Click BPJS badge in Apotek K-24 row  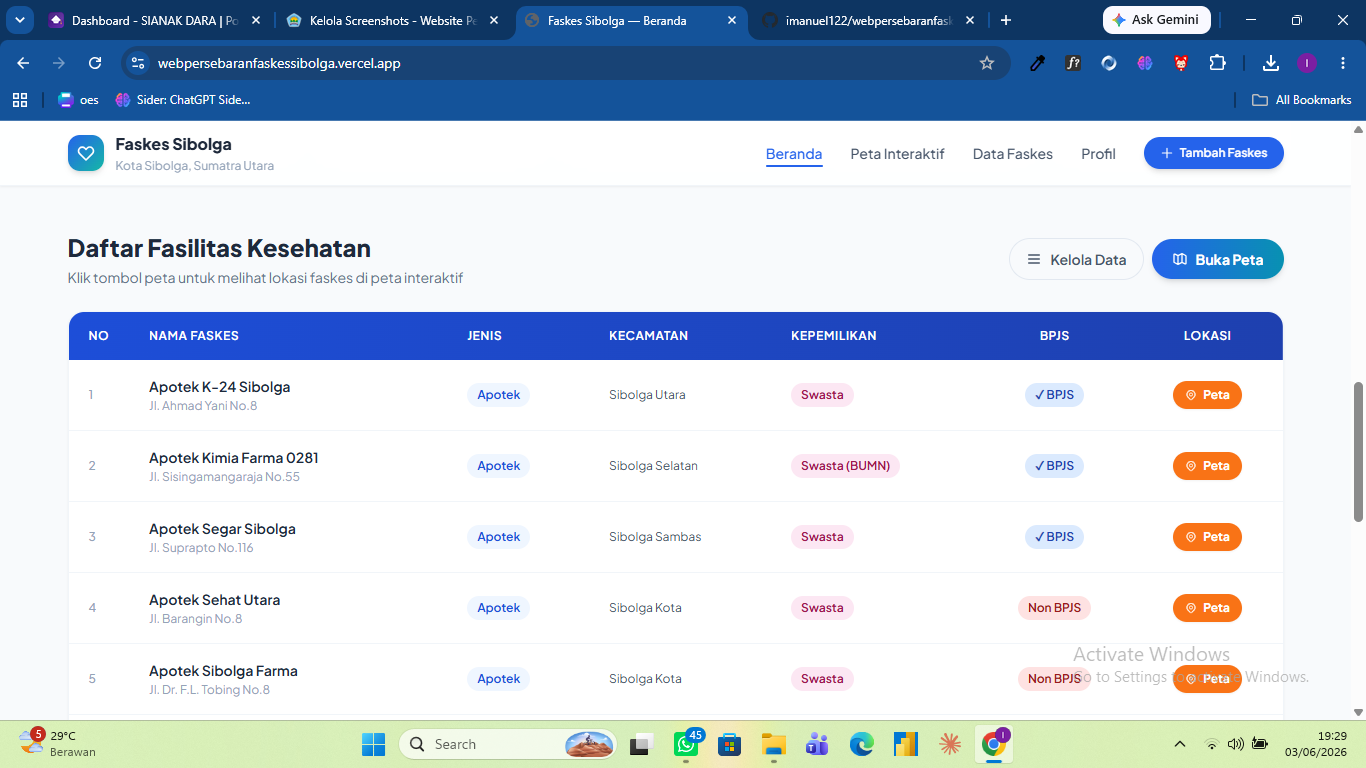1054,395
